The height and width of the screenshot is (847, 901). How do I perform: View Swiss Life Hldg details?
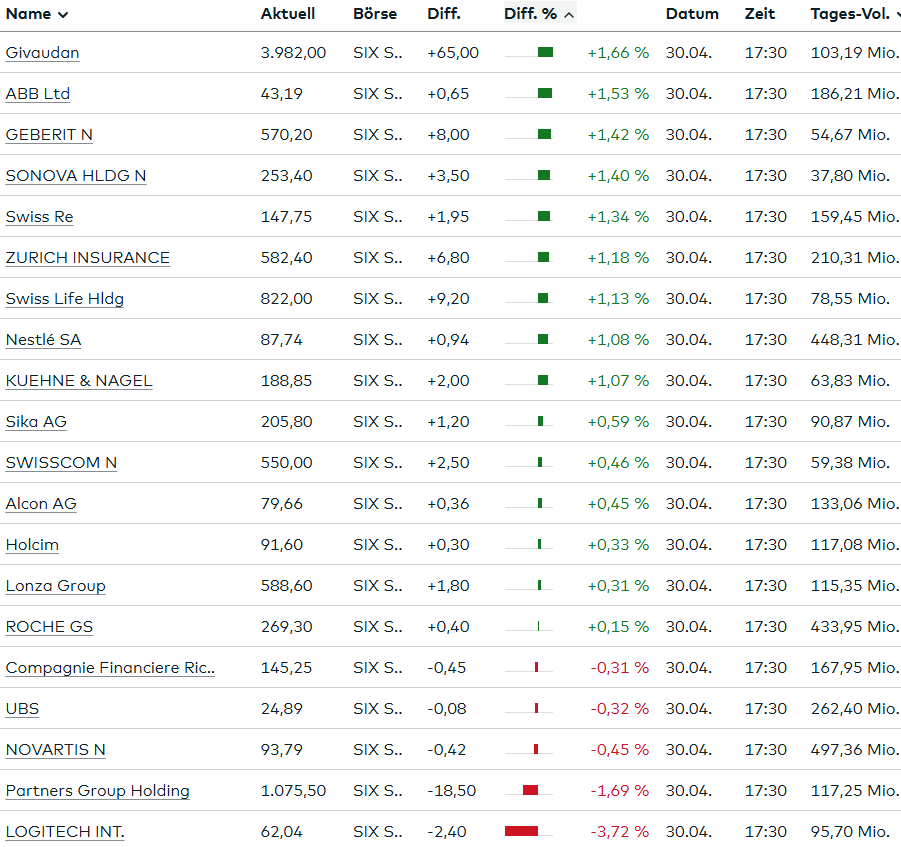pyautogui.click(x=65, y=299)
